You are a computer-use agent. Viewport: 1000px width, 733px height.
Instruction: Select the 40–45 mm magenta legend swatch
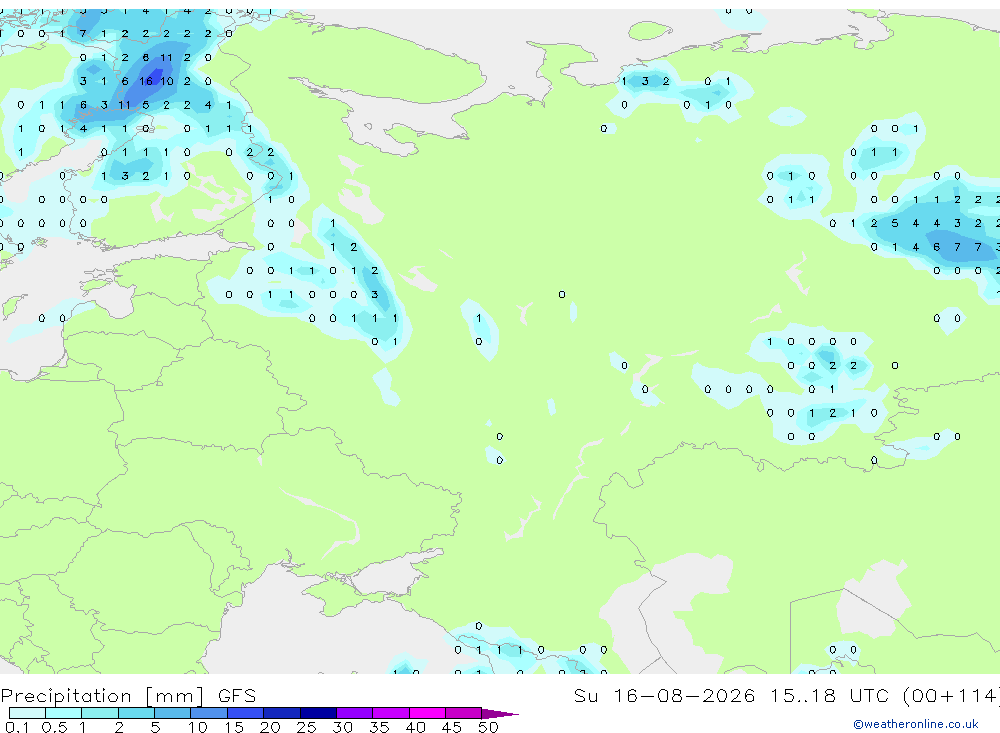point(427,713)
